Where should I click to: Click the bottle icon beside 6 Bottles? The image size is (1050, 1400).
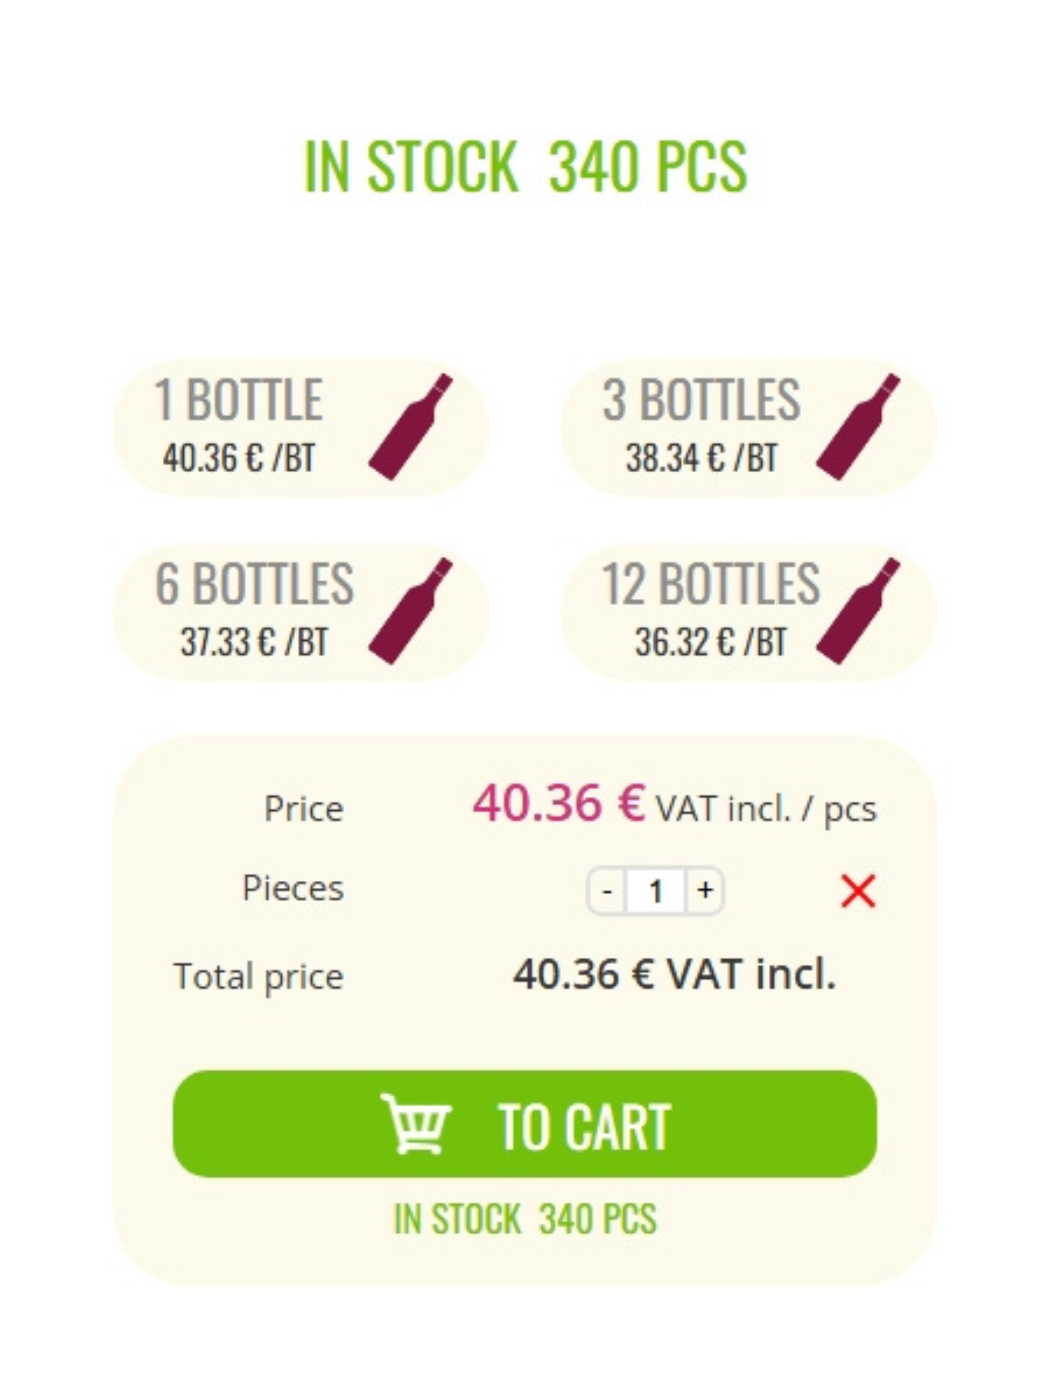click(411, 610)
